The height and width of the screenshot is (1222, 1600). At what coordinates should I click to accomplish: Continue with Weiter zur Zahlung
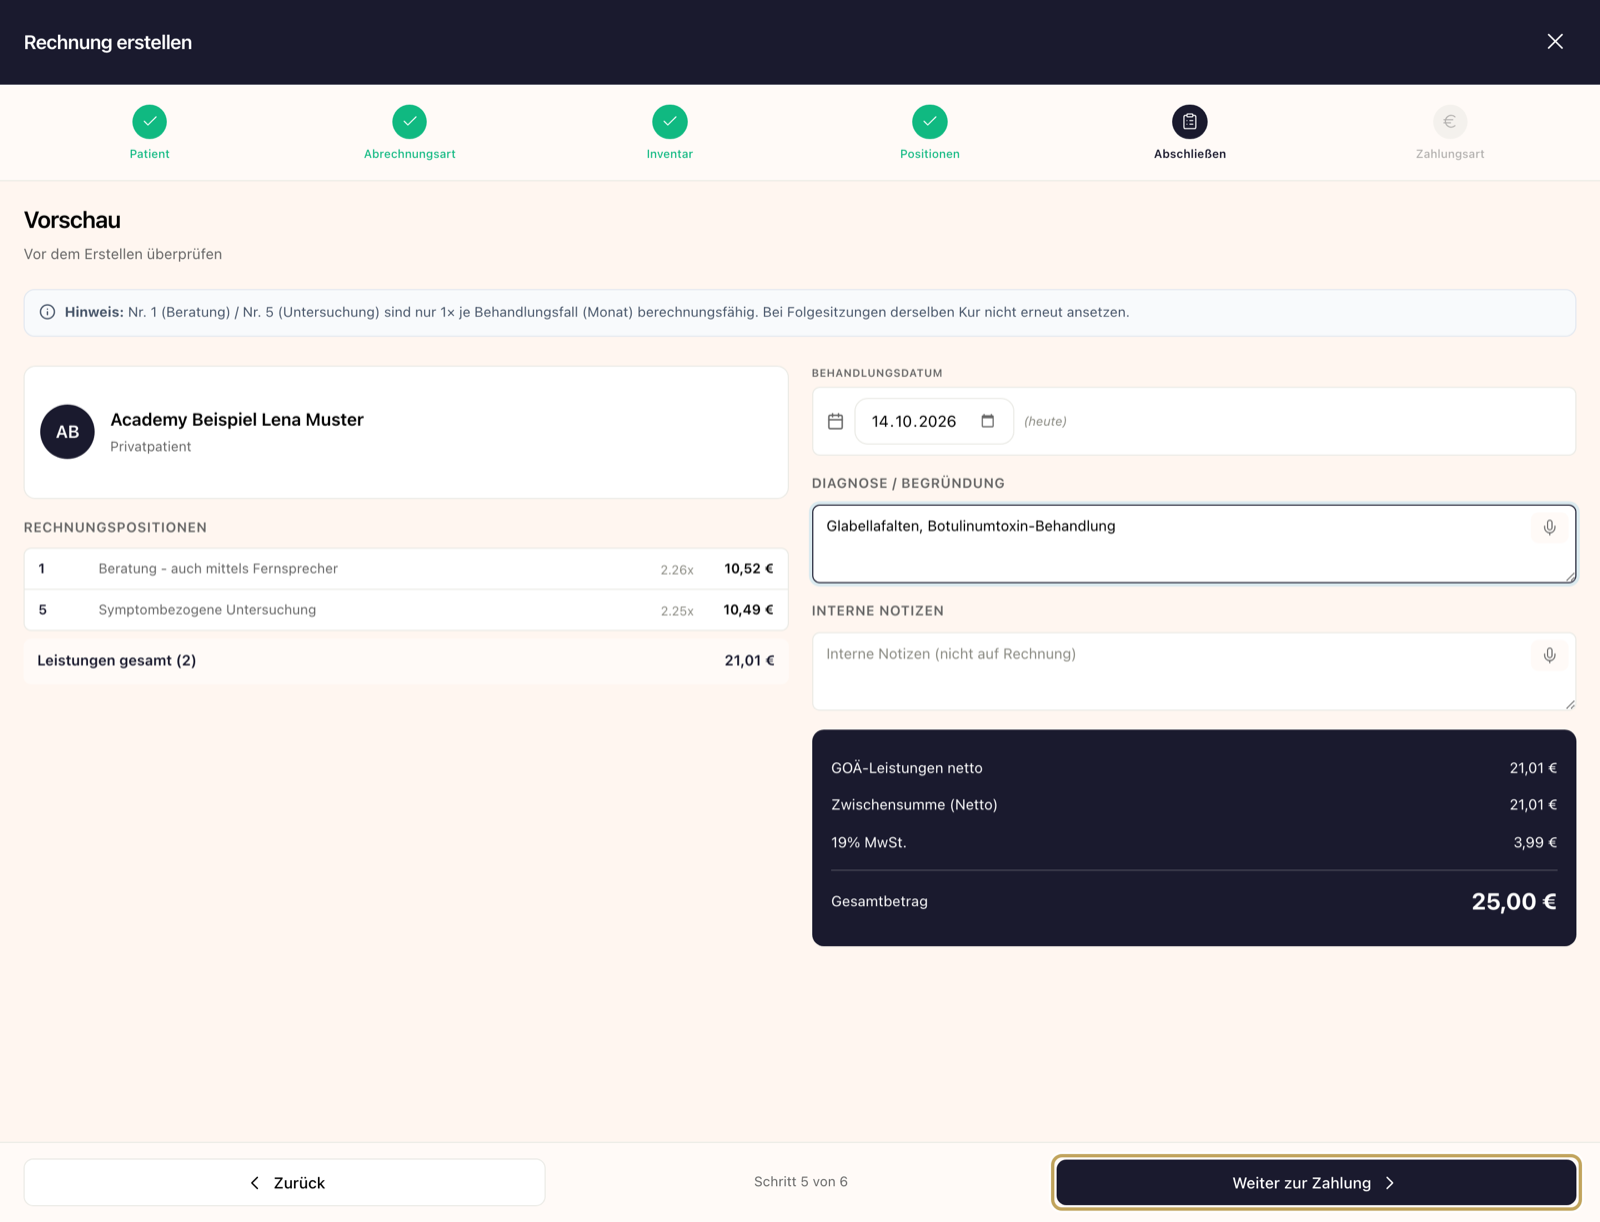pos(1316,1183)
